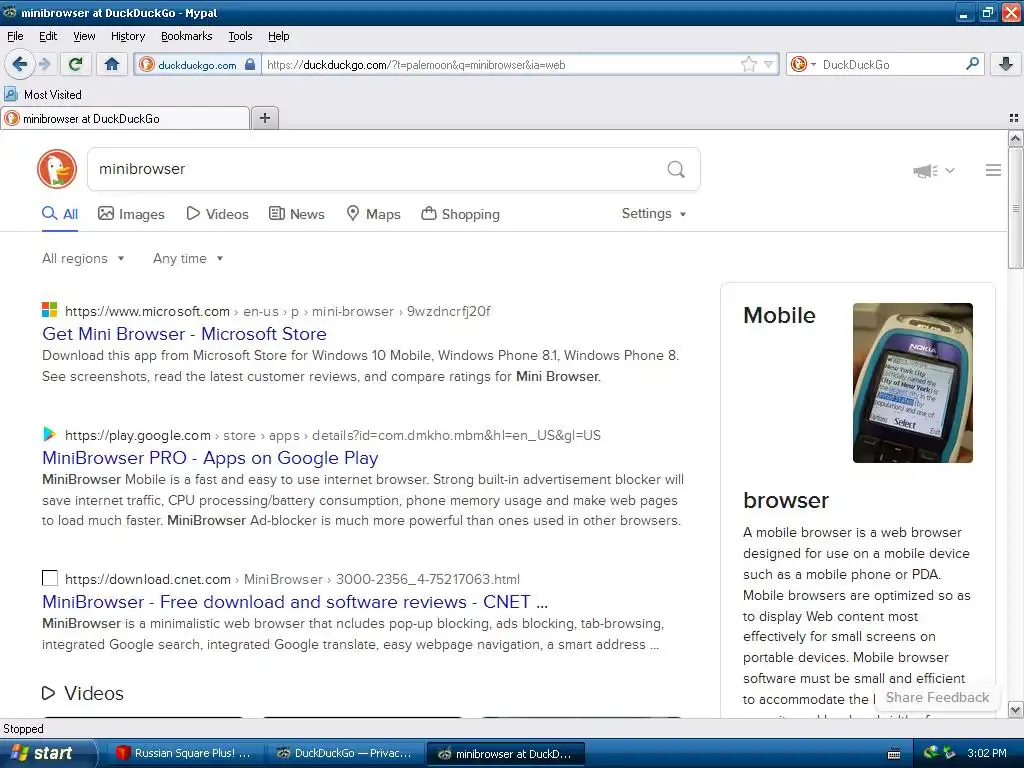1024x768 pixels.
Task: Open Get Mini Browser - Microsoft Store link
Action: 184,334
